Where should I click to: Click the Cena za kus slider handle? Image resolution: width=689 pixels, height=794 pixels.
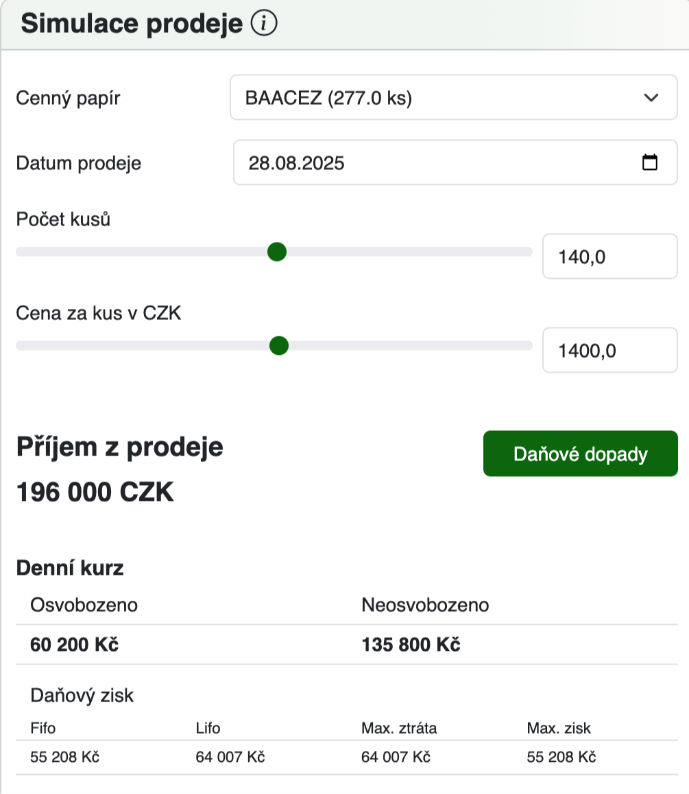[279, 346]
